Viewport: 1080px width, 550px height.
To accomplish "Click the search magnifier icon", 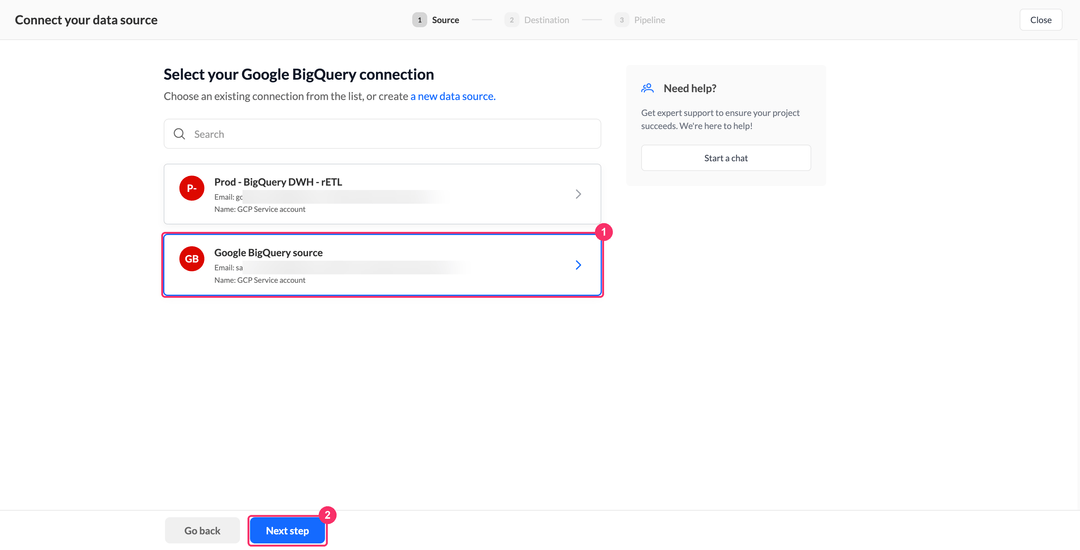I will pos(179,134).
